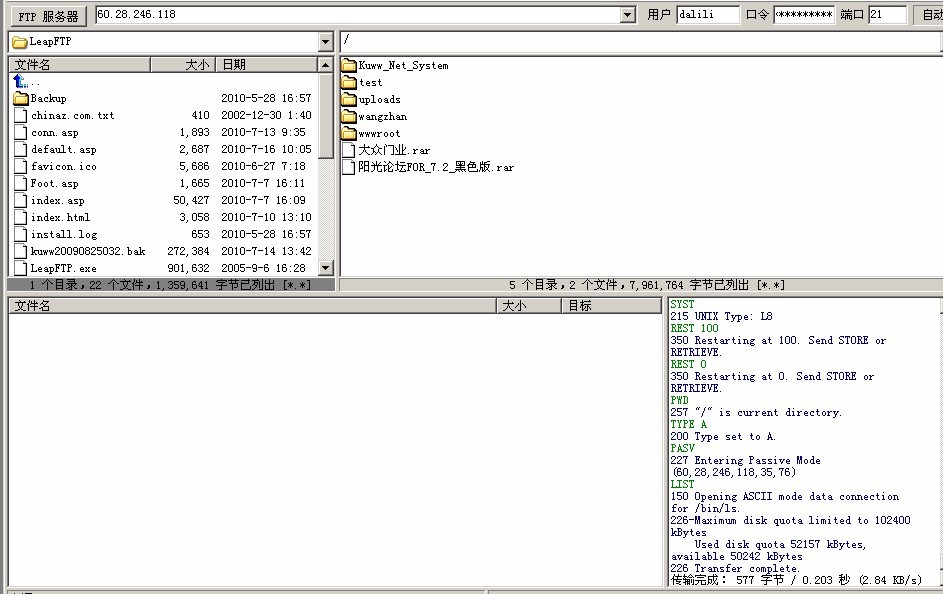The width and height of the screenshot is (943, 594).
Task: Select kuww20090825032.bak in local list
Action: tap(87, 251)
